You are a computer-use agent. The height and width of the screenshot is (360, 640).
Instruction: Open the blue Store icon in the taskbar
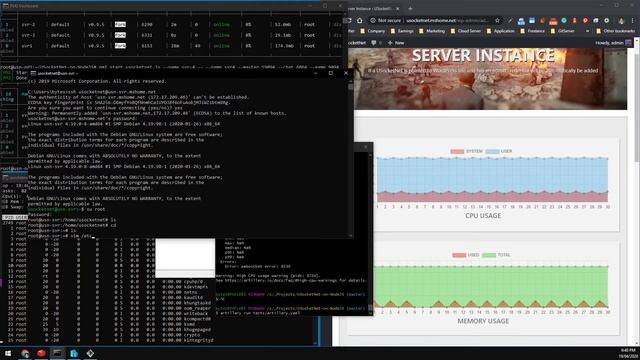click(74, 353)
